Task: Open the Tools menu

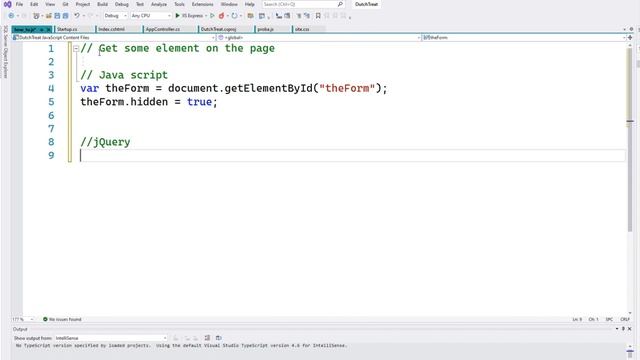Action: tap(180, 4)
